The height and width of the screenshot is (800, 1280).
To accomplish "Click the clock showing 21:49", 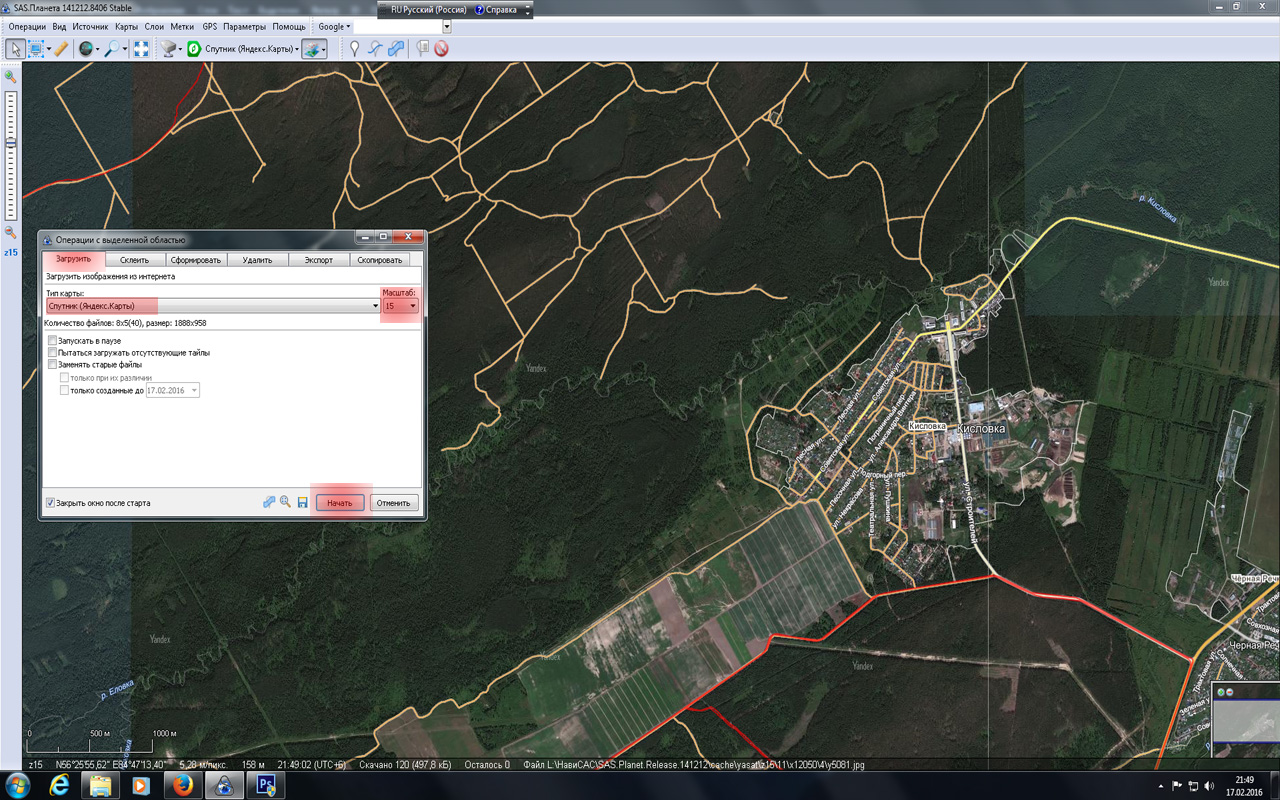I will pos(1244,780).
